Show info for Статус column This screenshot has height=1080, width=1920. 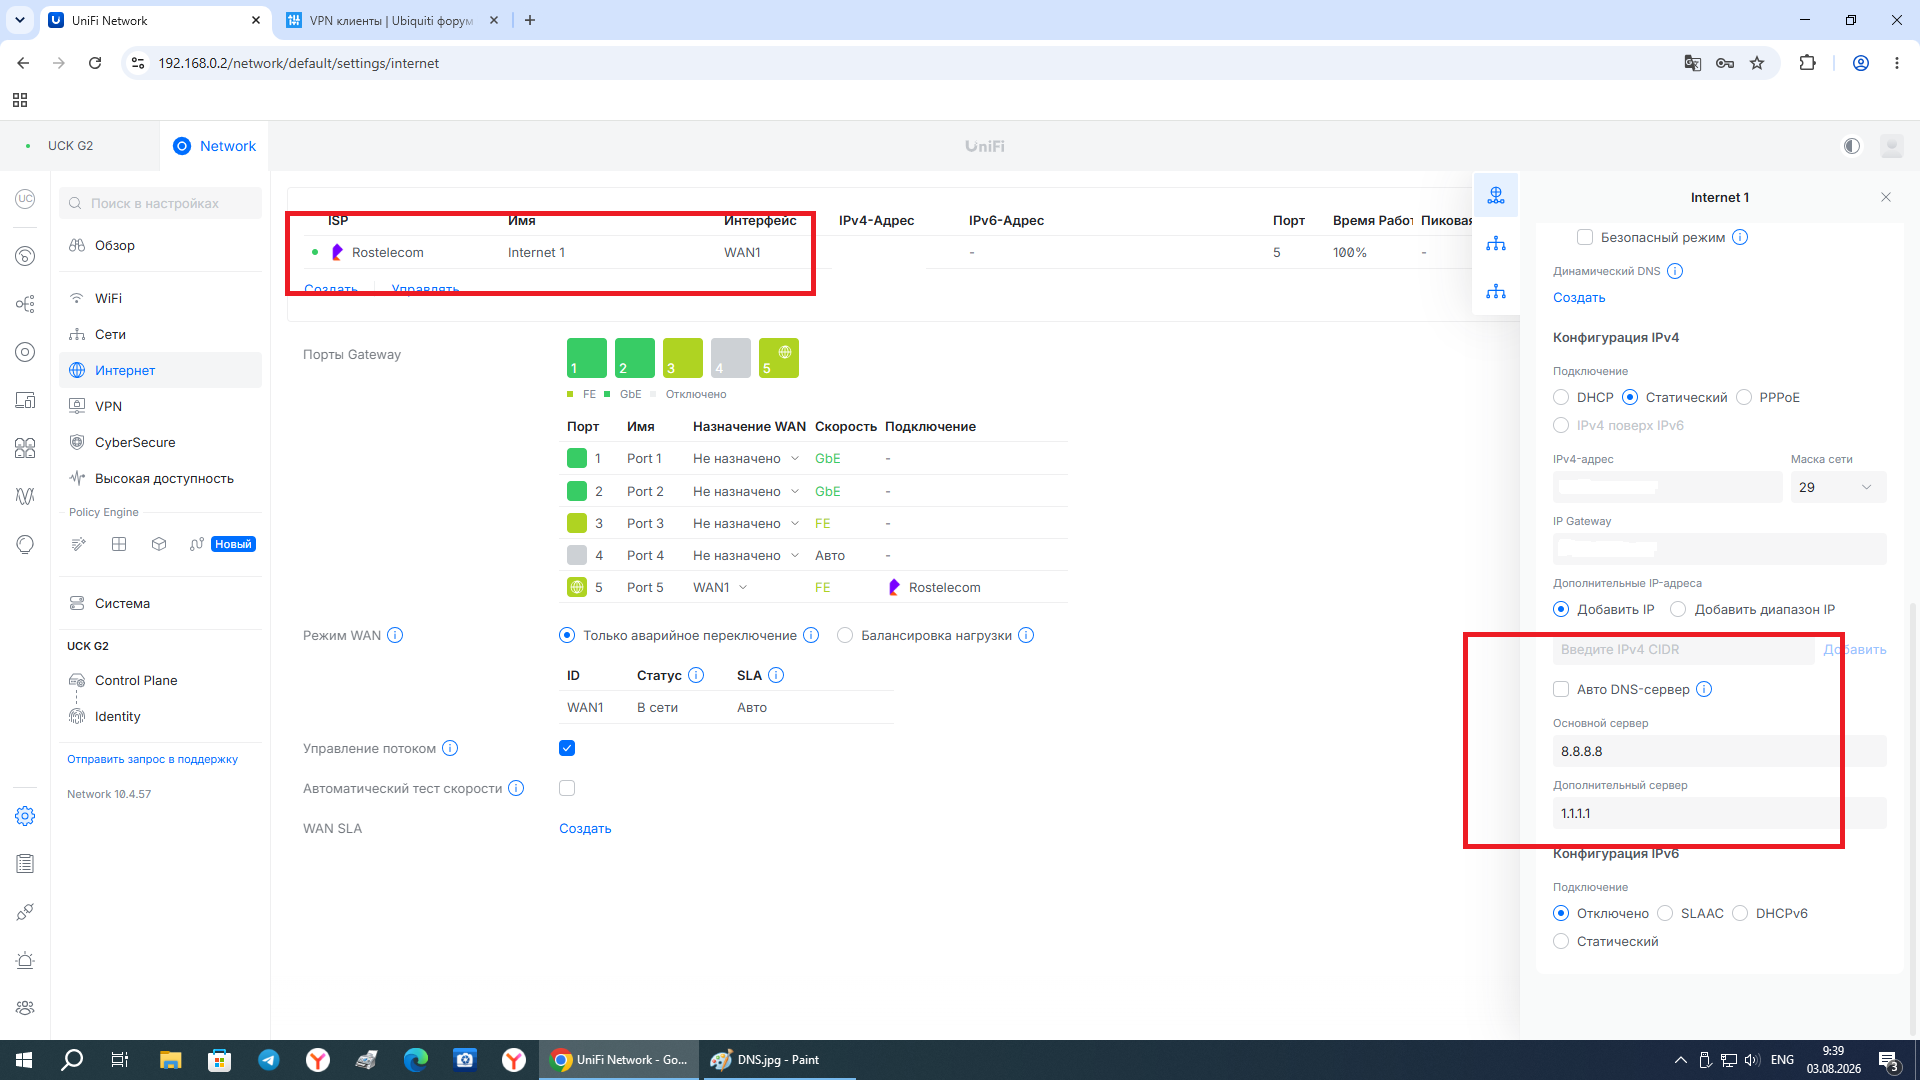696,675
